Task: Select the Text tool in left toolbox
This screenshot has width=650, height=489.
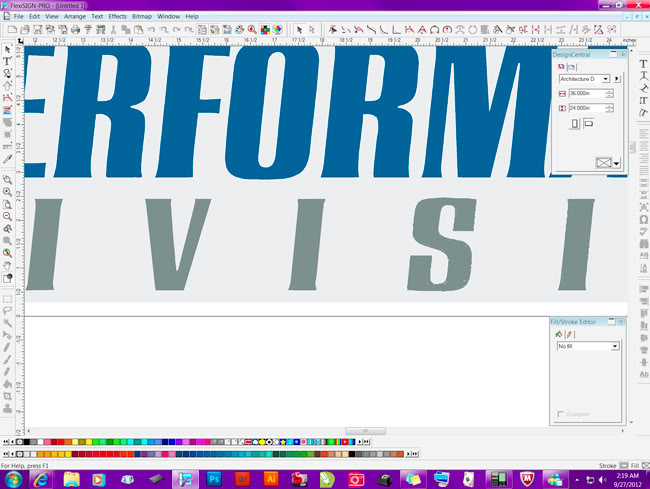Action: pos(7,61)
